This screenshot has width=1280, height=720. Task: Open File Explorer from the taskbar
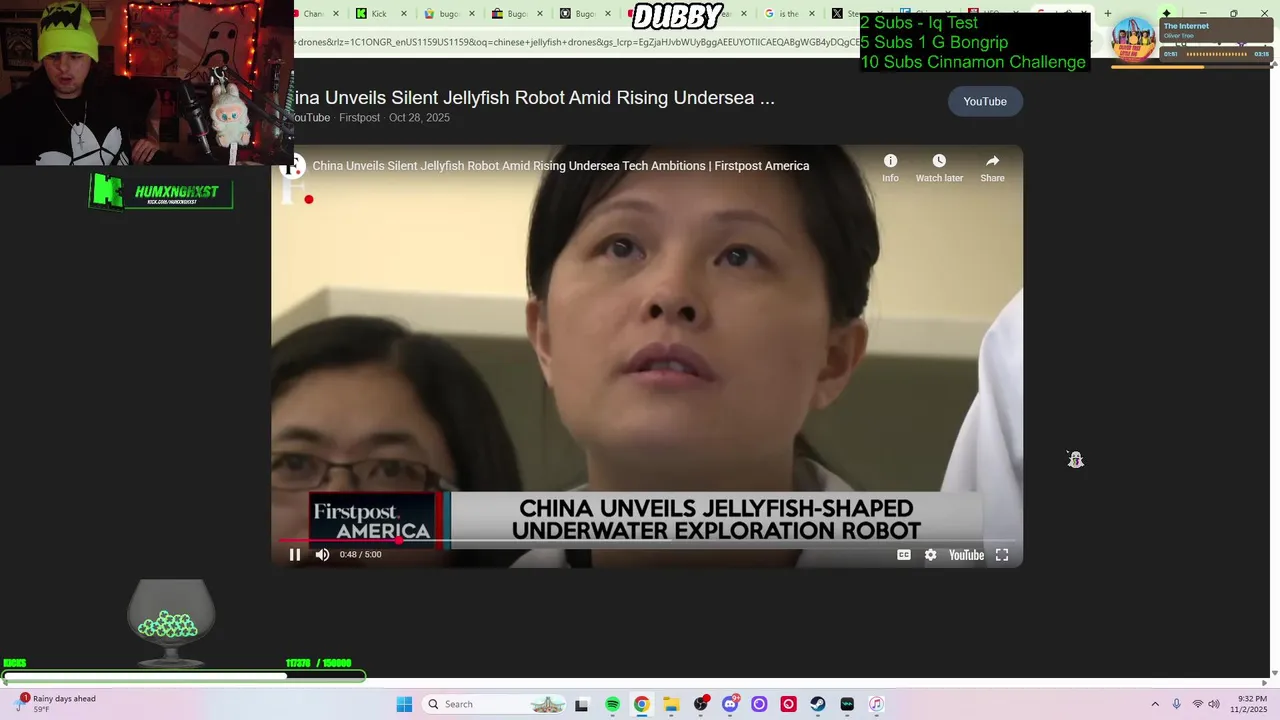[671, 704]
